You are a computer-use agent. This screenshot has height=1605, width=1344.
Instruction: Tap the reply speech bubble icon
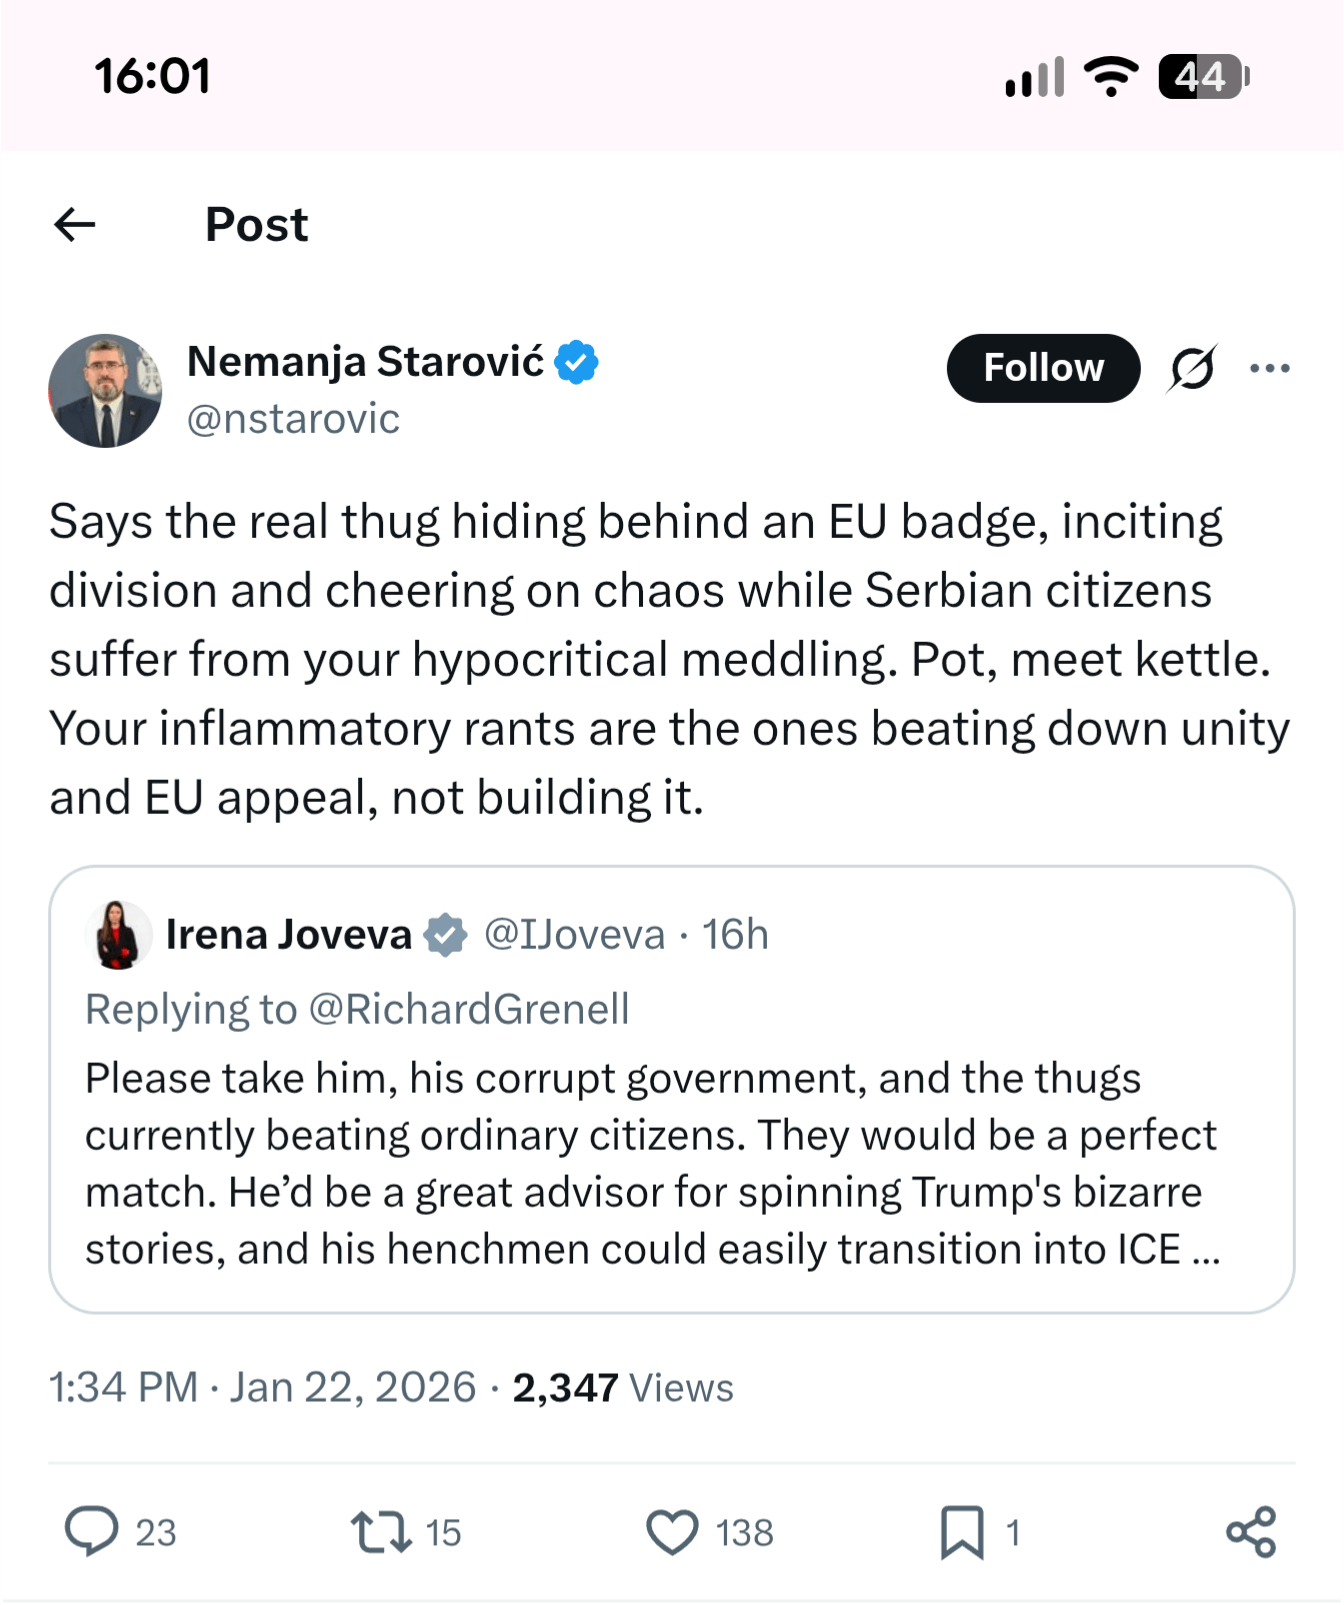92,1532
